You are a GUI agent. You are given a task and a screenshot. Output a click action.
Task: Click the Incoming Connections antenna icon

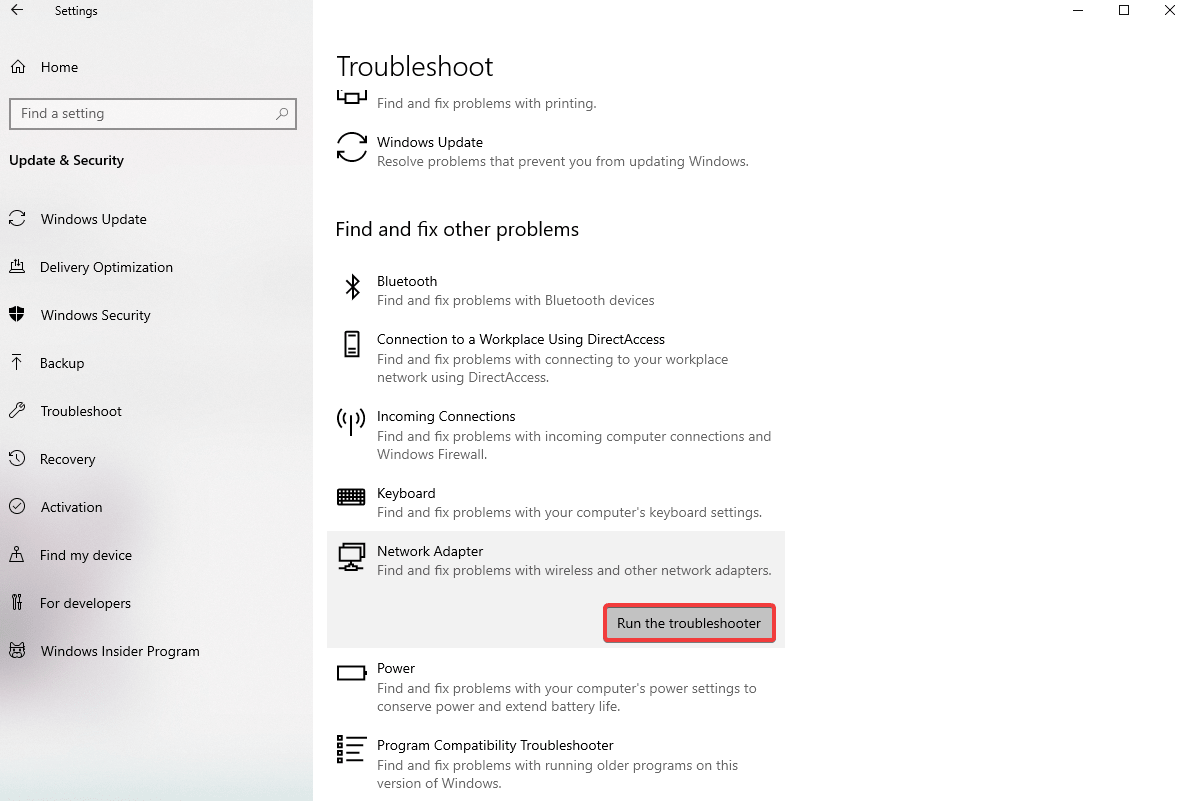click(x=351, y=422)
